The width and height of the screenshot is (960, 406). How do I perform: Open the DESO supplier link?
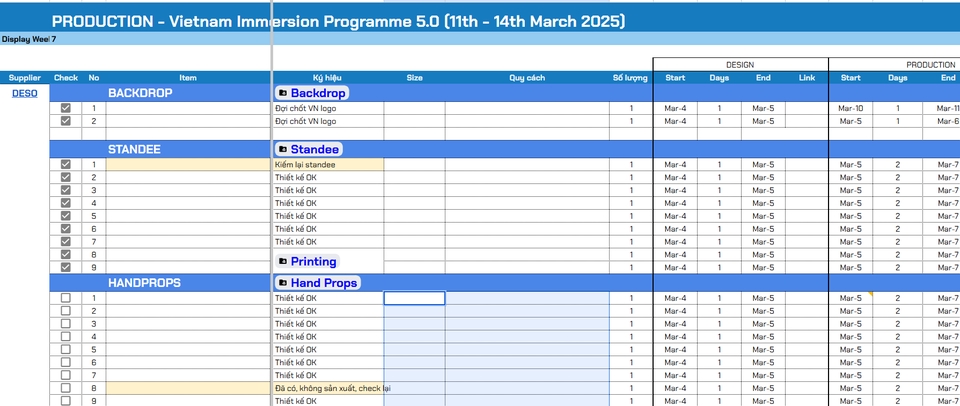[x=24, y=93]
